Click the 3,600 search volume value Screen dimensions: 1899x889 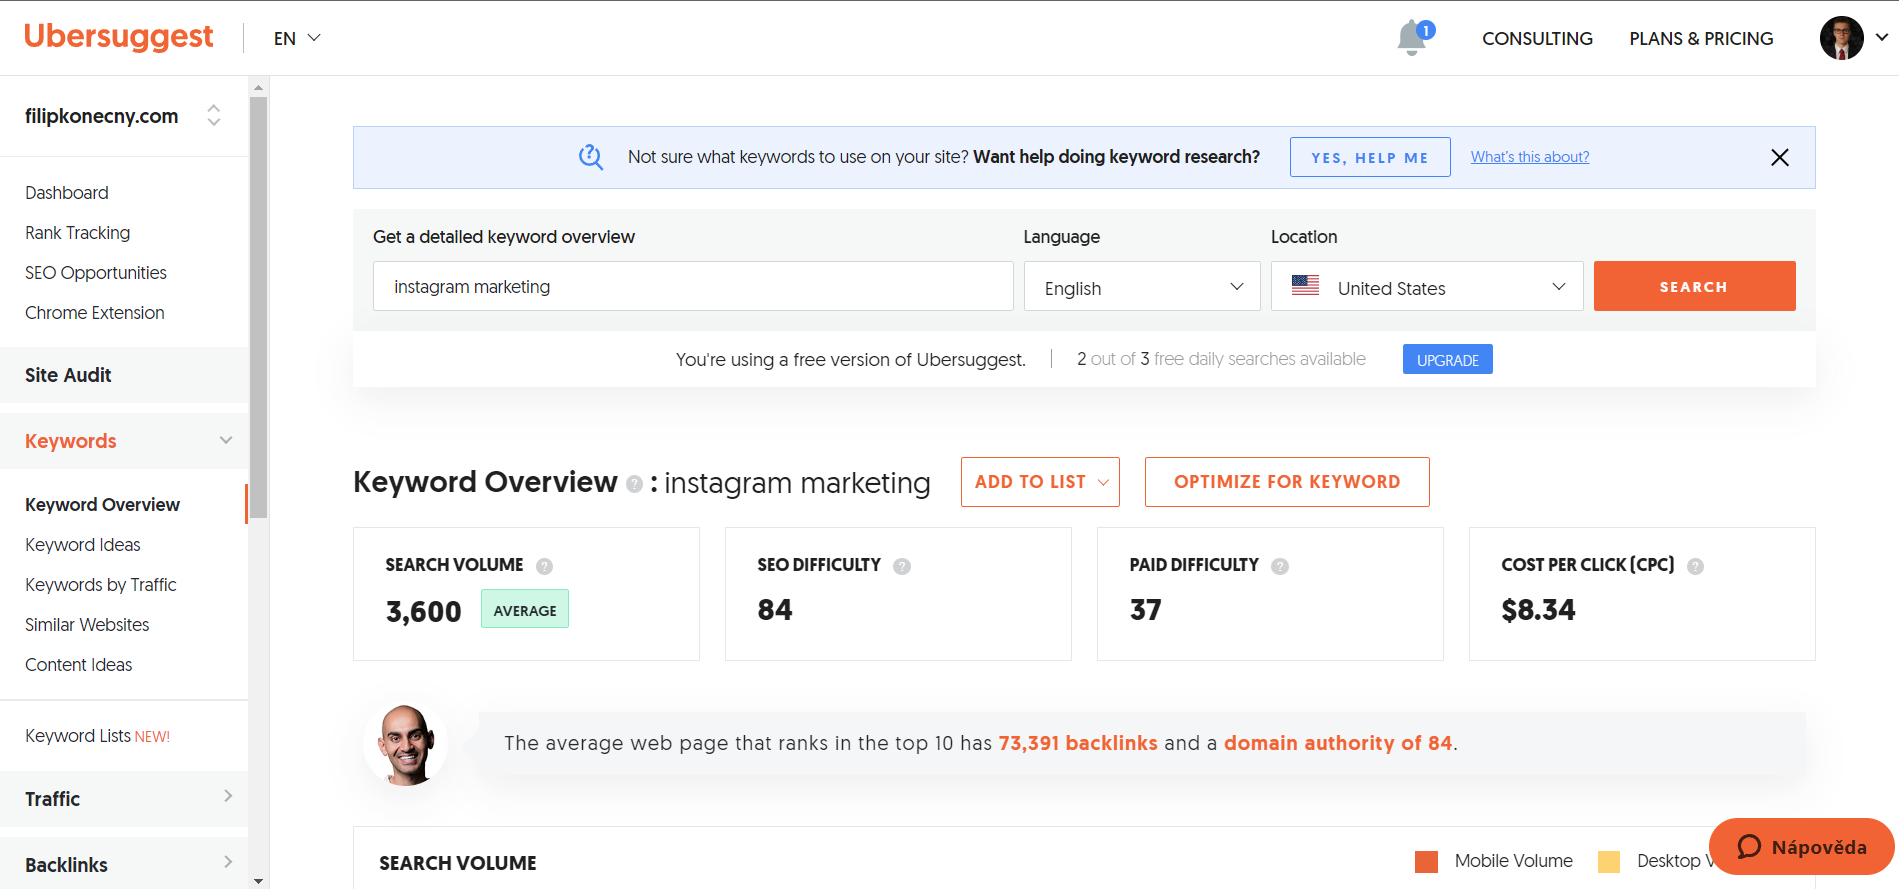[424, 611]
